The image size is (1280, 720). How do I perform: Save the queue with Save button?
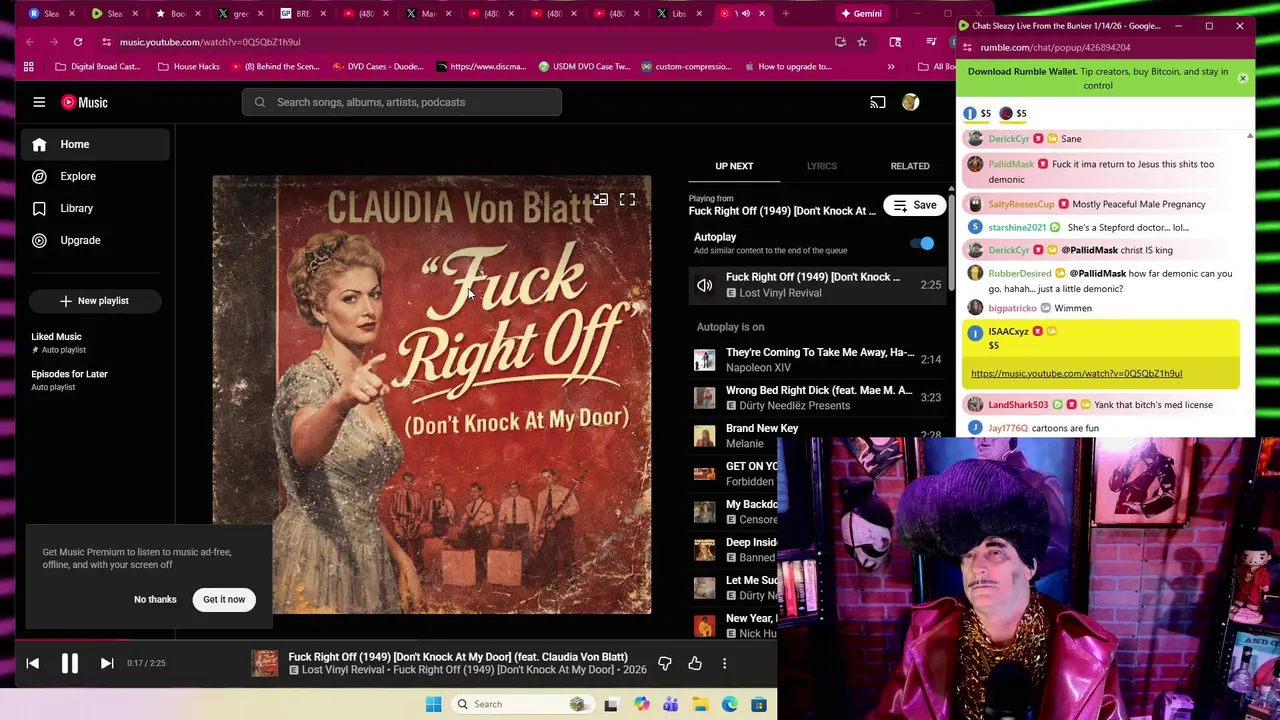(x=914, y=206)
